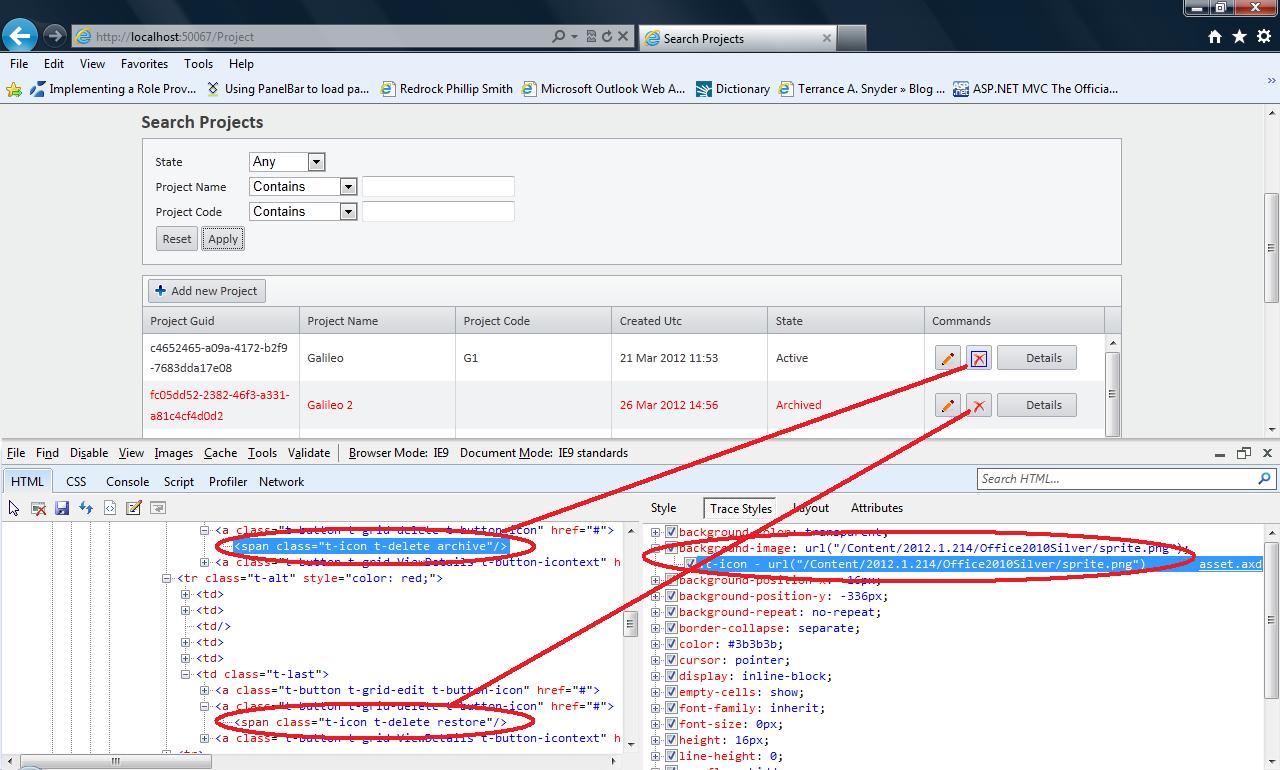
Task: Click the Edit pencil-and-note icon in dev toolbar
Action: [x=134, y=508]
